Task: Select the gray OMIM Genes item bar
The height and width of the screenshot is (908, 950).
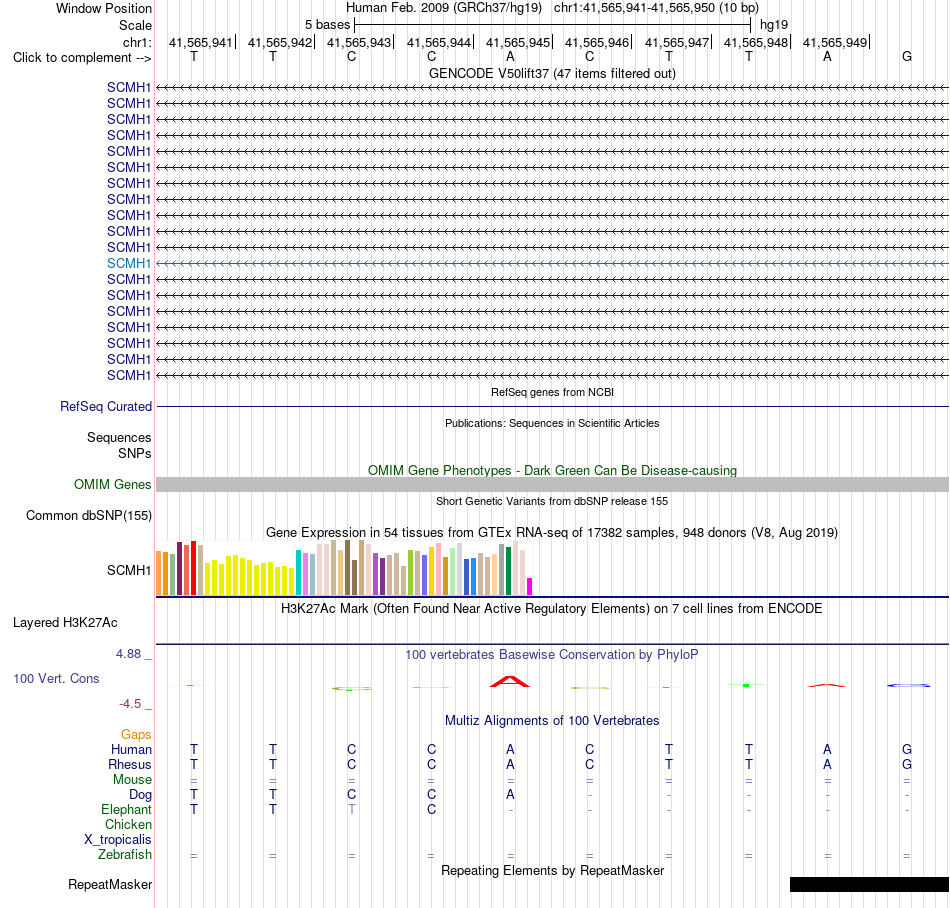Action: [552, 485]
